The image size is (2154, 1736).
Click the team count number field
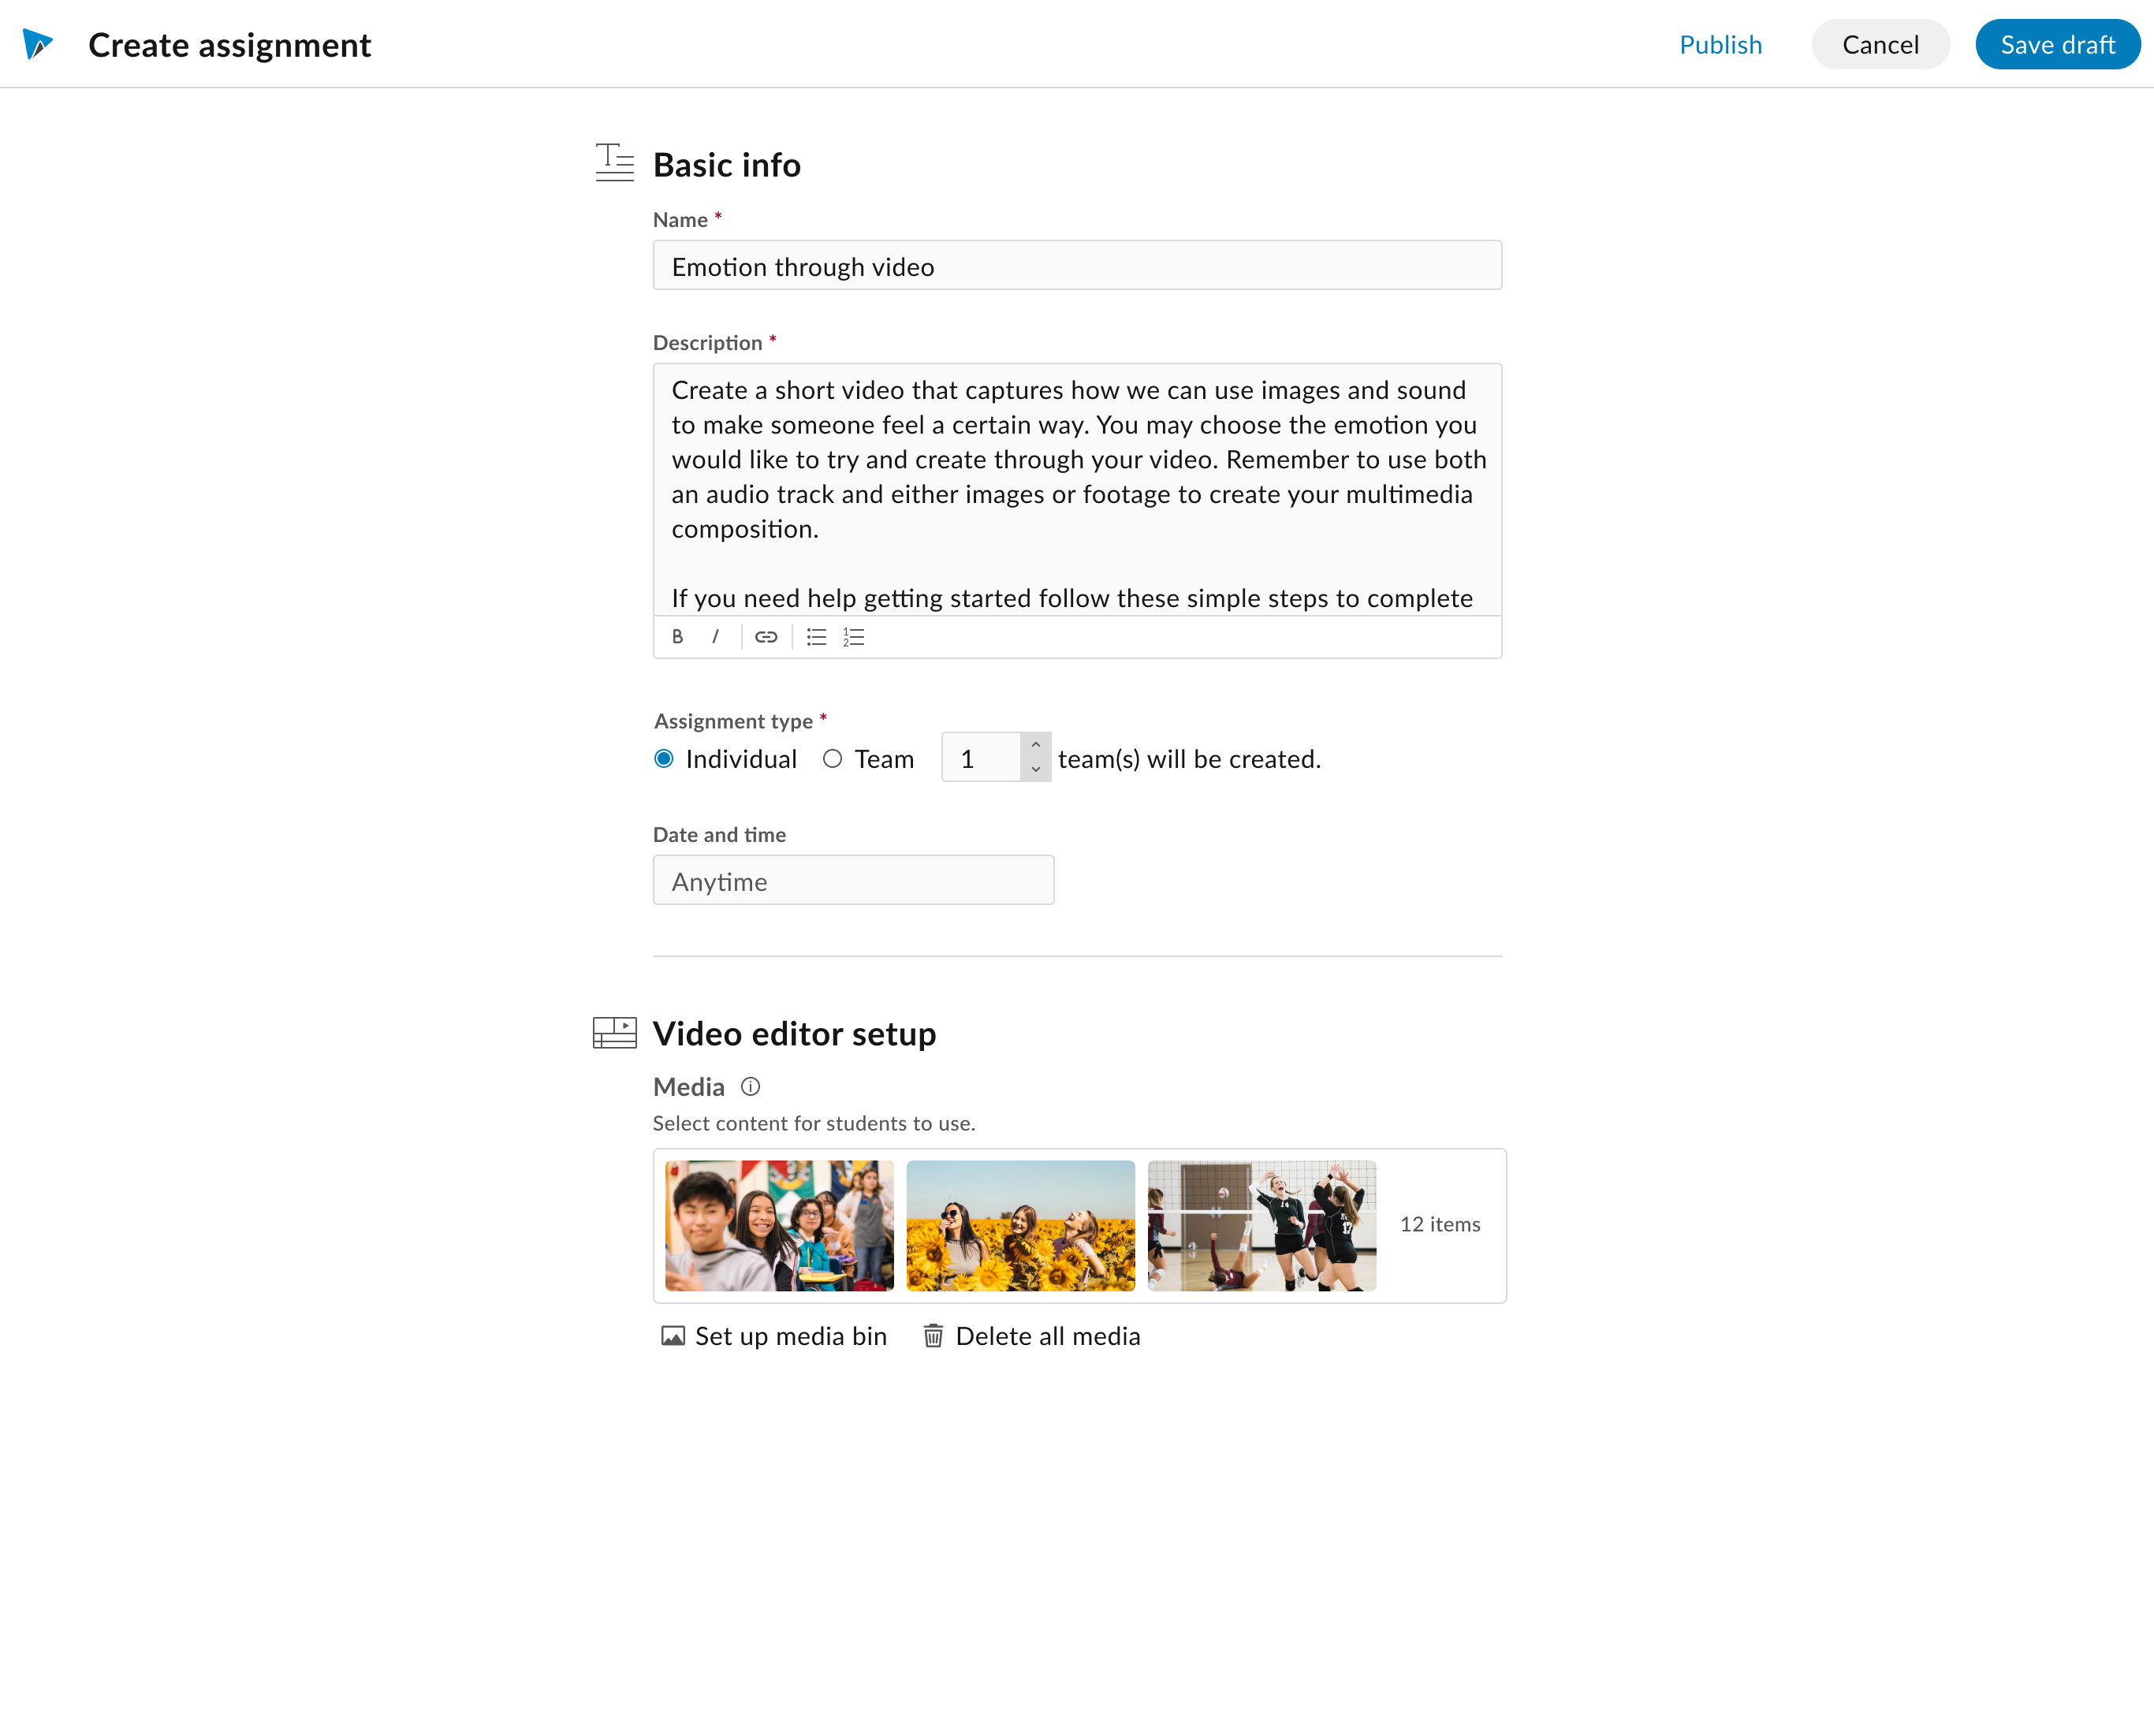[x=981, y=758]
